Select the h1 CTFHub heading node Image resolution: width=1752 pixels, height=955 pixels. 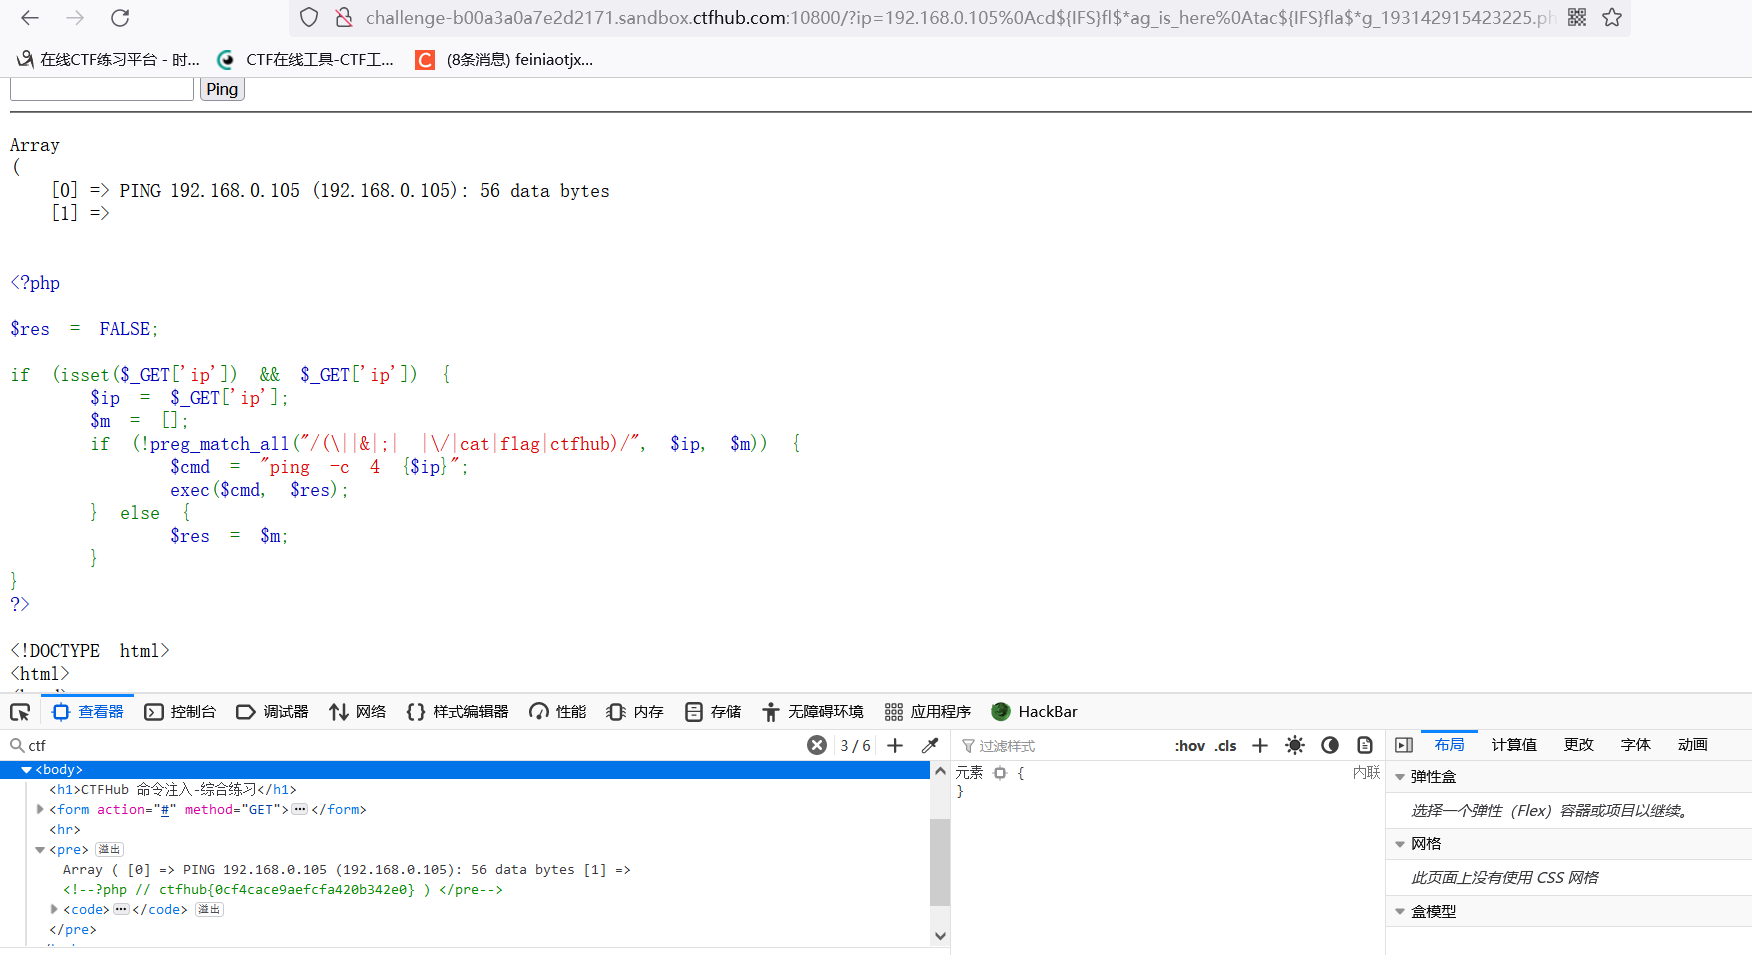click(x=173, y=790)
